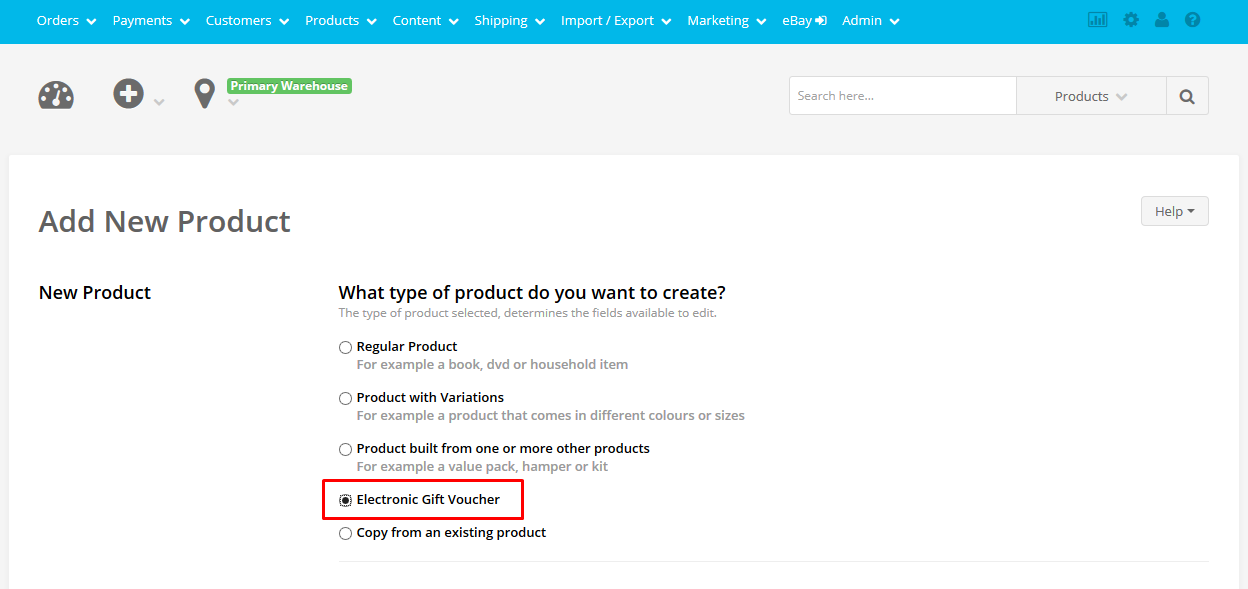The image size is (1248, 589).
Task: Click the warehouse location pin icon
Action: [204, 94]
